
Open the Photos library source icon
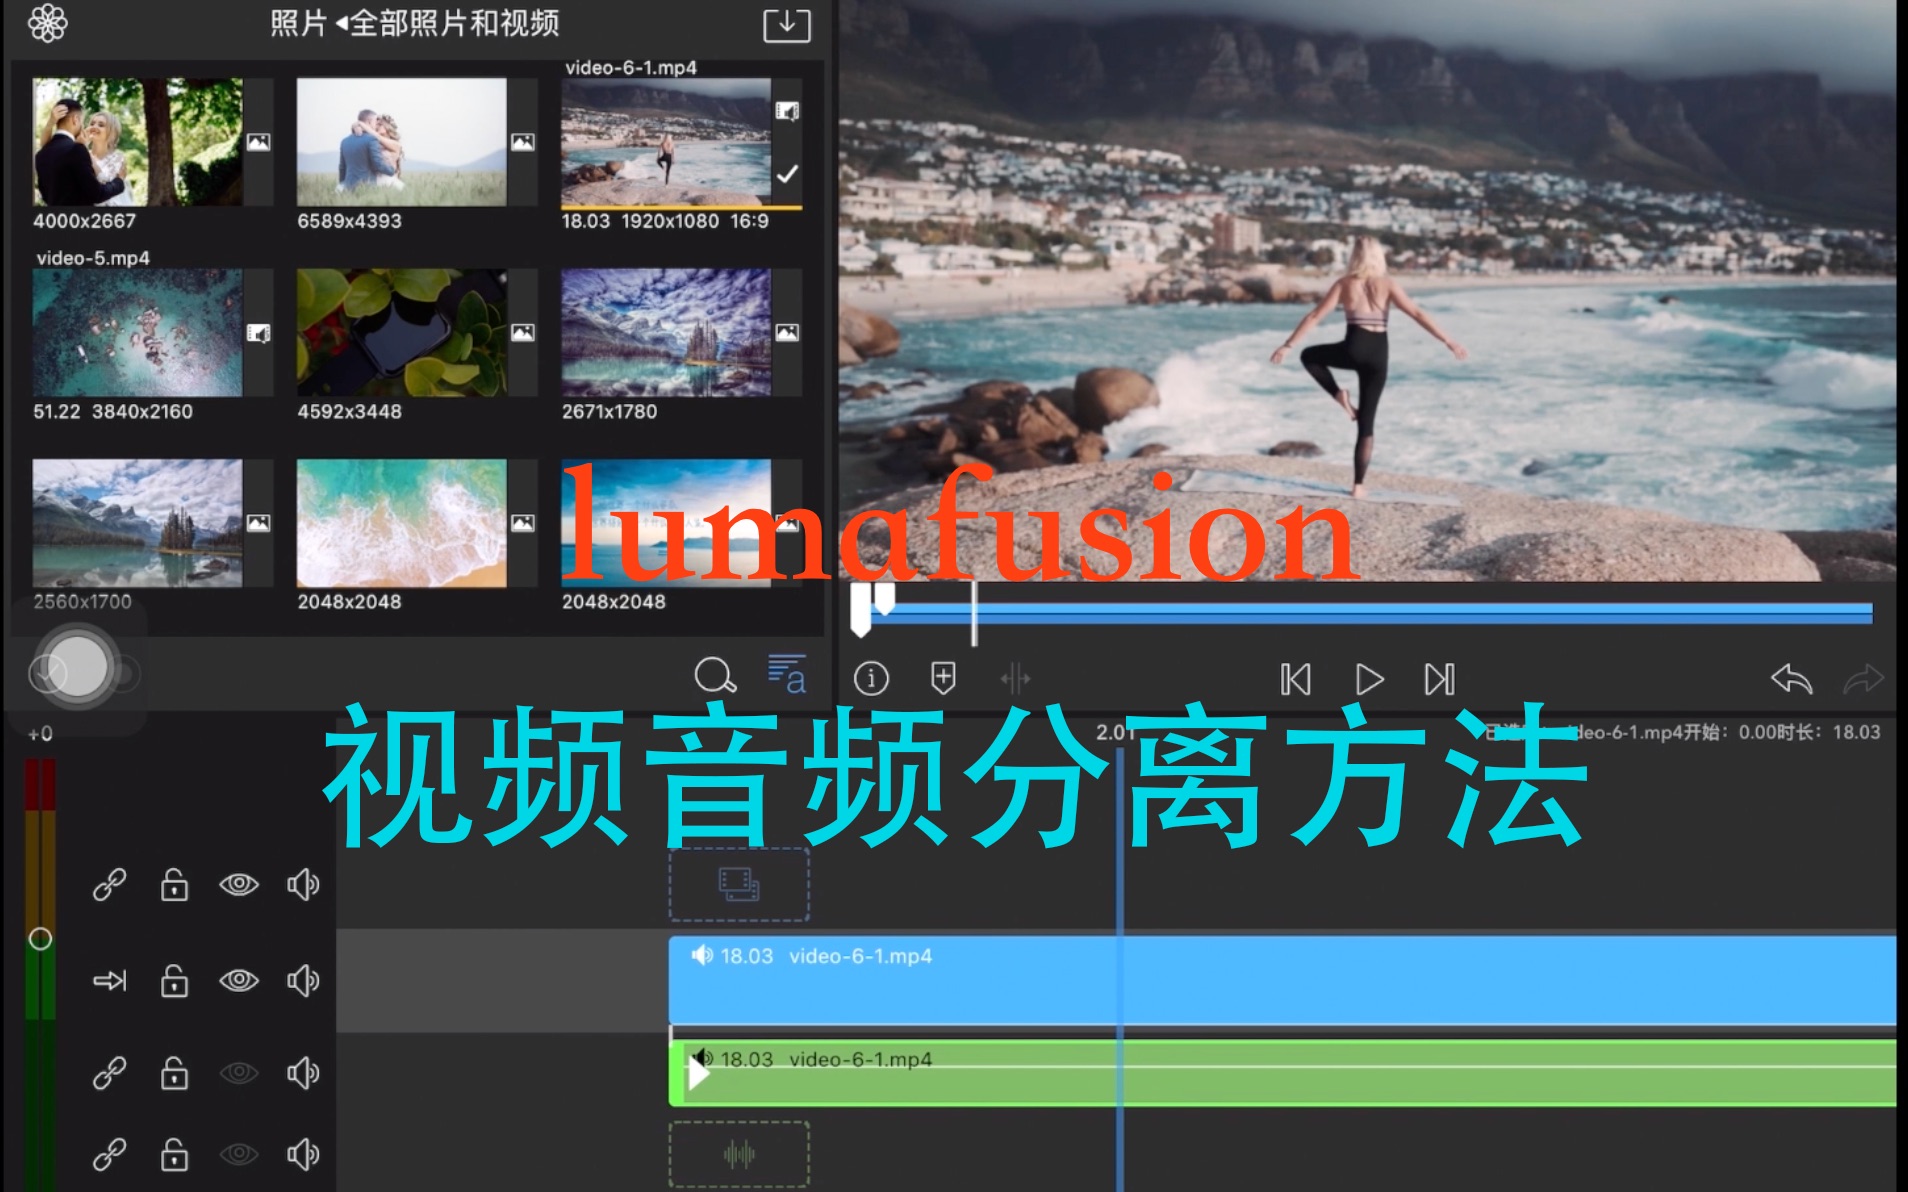pyautogui.click(x=47, y=23)
